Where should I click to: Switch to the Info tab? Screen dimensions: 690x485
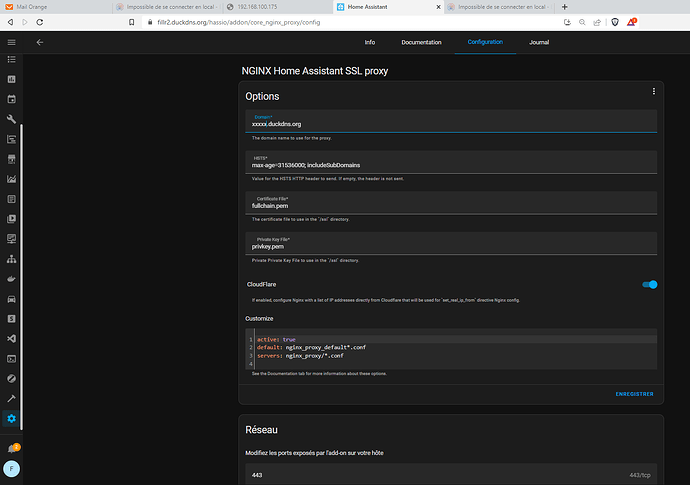click(370, 42)
